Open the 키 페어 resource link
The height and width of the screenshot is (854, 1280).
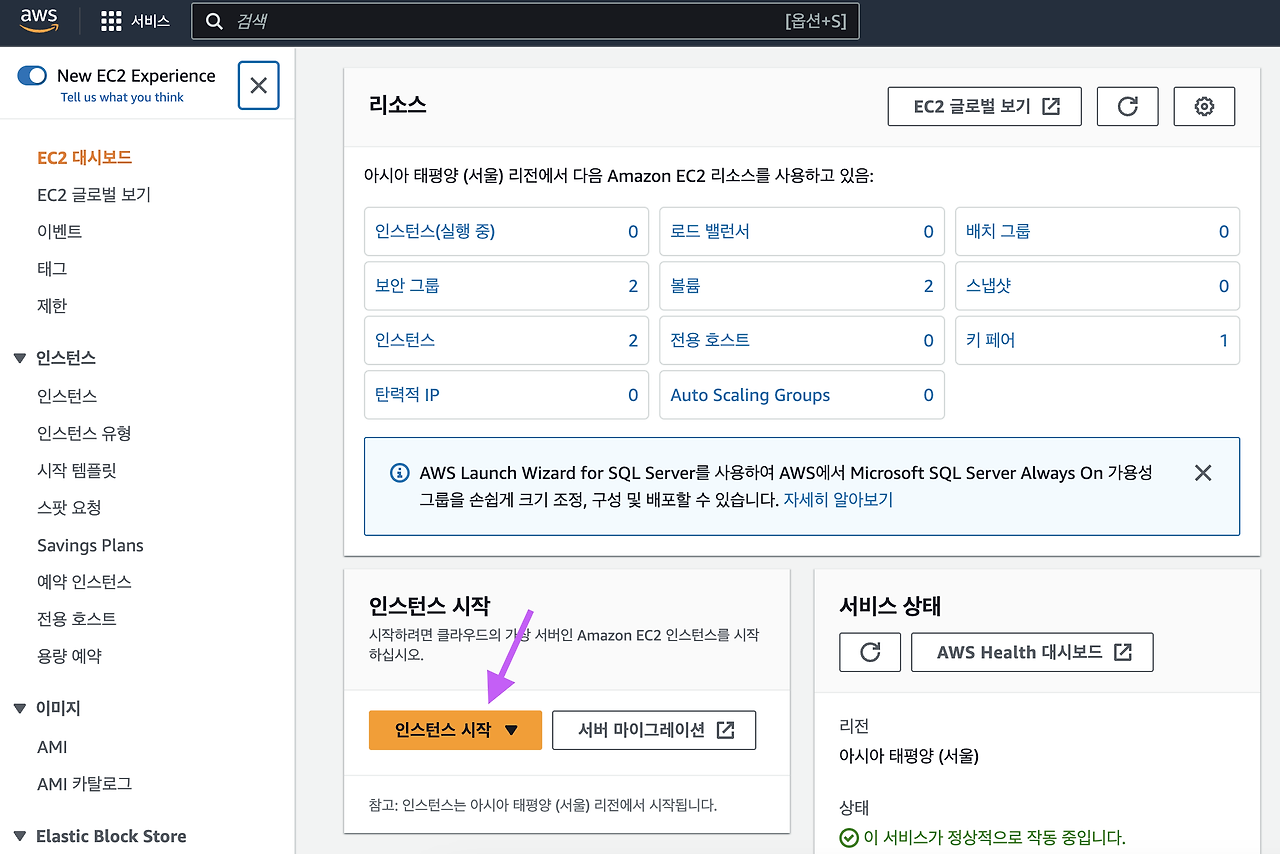[x=990, y=340]
